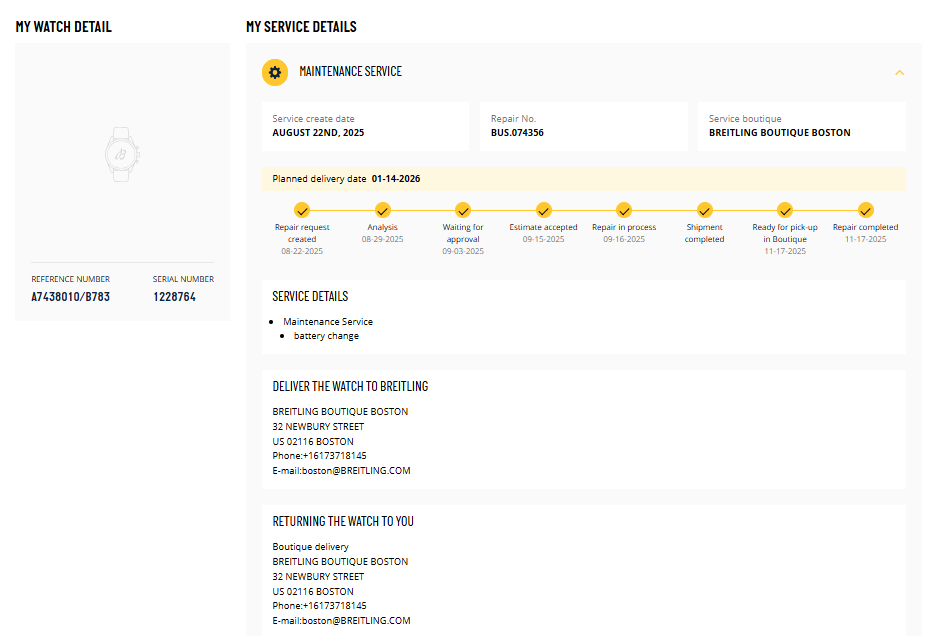Click the Planned delivery date banner
Viewport: 928px width, 636px height.
point(583,179)
